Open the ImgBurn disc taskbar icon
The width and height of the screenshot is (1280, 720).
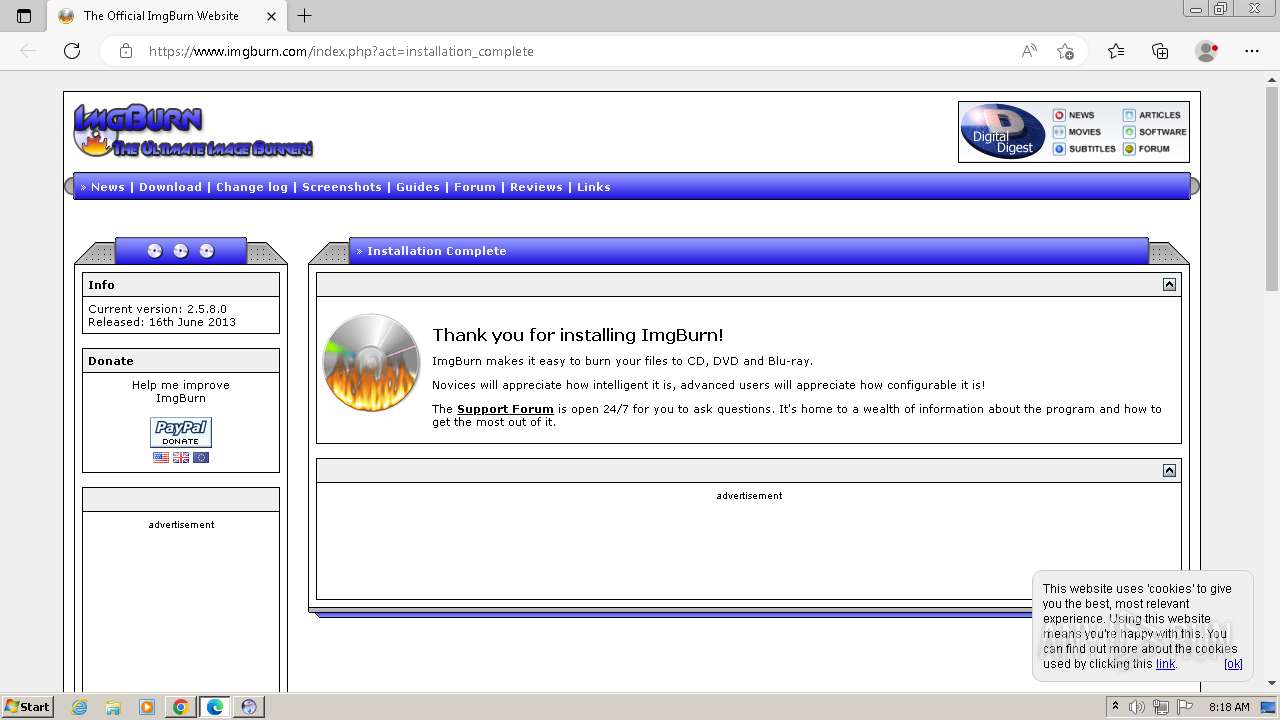coord(249,707)
